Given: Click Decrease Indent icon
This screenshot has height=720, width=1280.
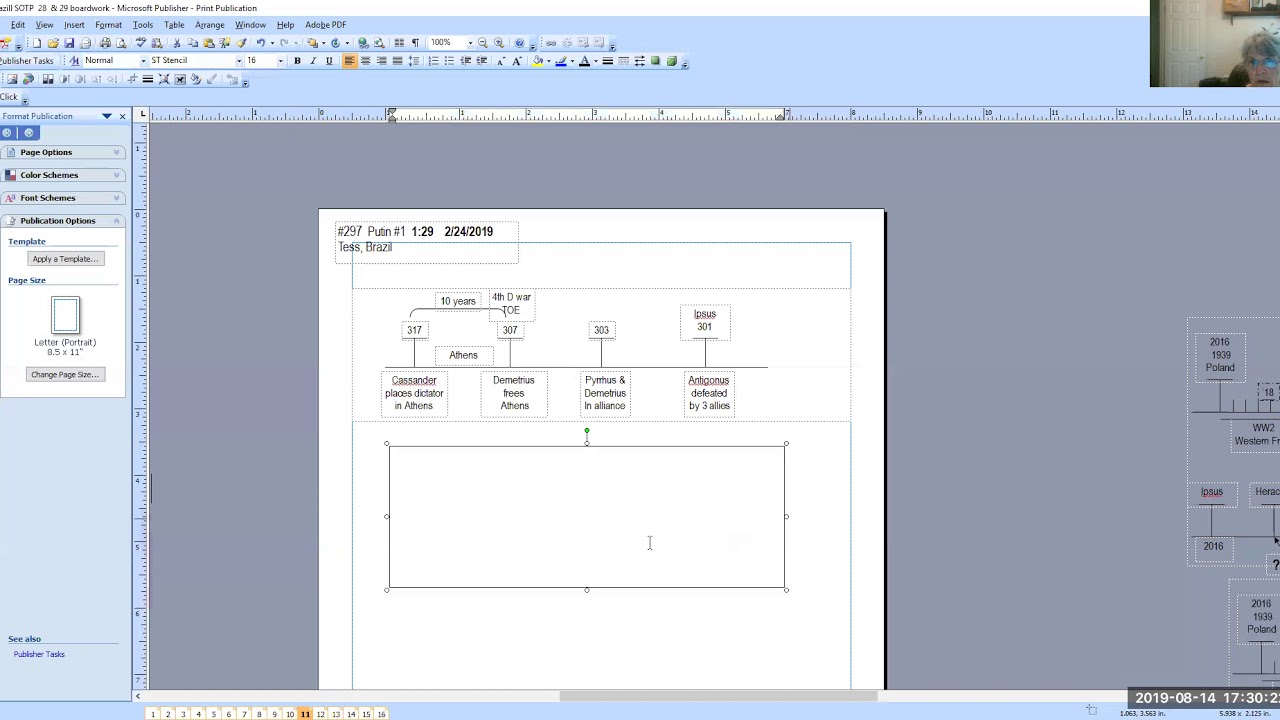Looking at the screenshot, I should pos(465,61).
